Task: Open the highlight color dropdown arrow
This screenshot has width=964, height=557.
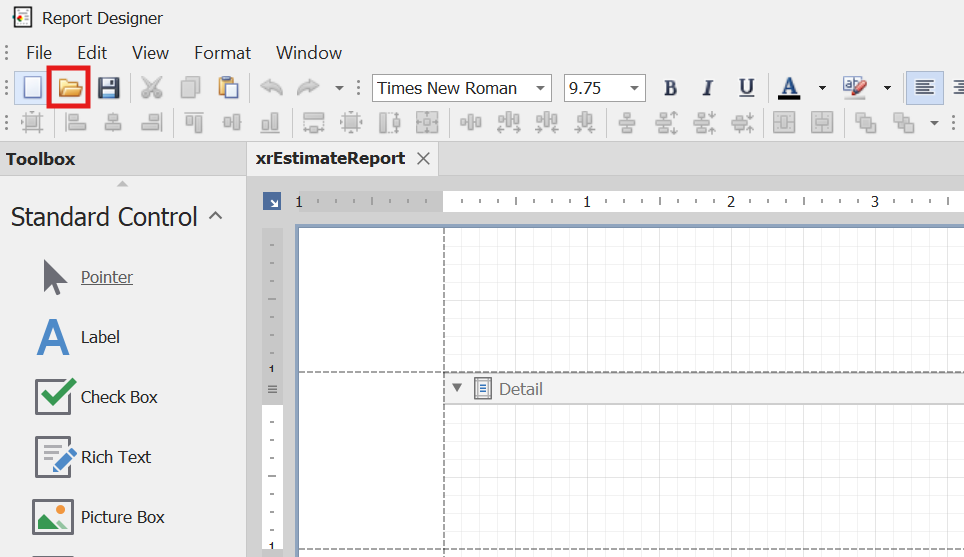Action: point(887,88)
